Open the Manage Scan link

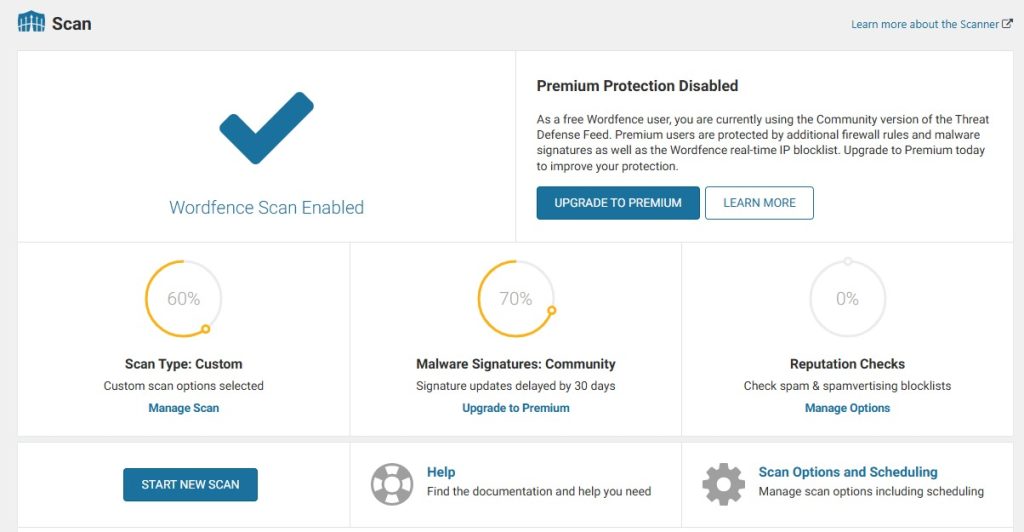click(184, 408)
